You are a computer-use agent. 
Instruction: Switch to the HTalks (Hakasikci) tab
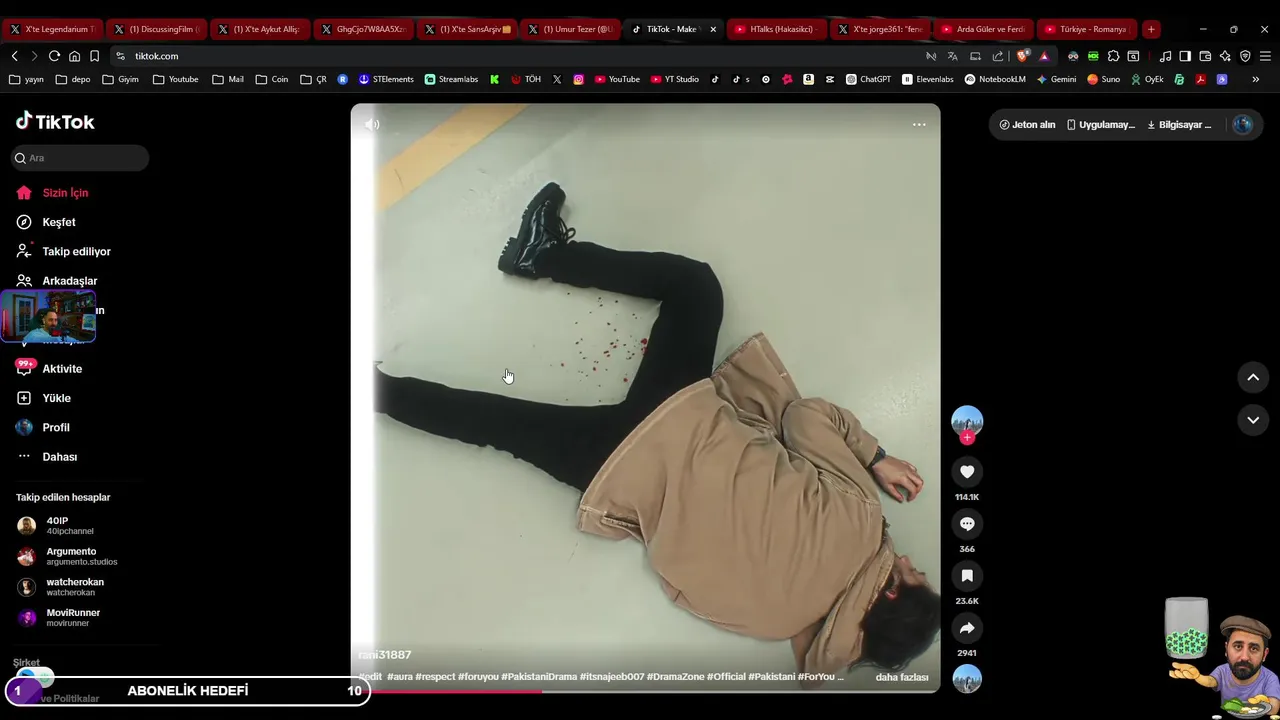777,29
